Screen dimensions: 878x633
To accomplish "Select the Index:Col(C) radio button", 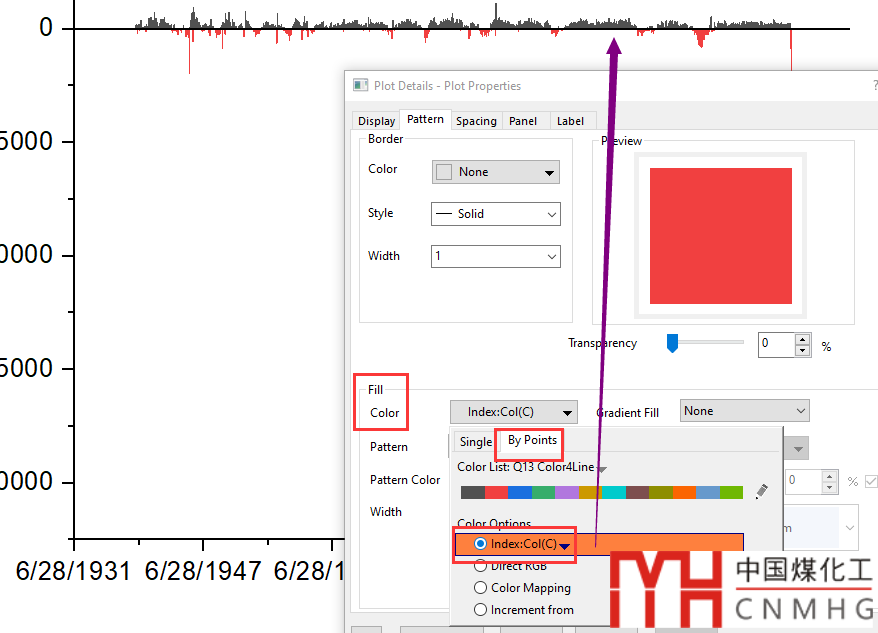I will (x=481, y=544).
